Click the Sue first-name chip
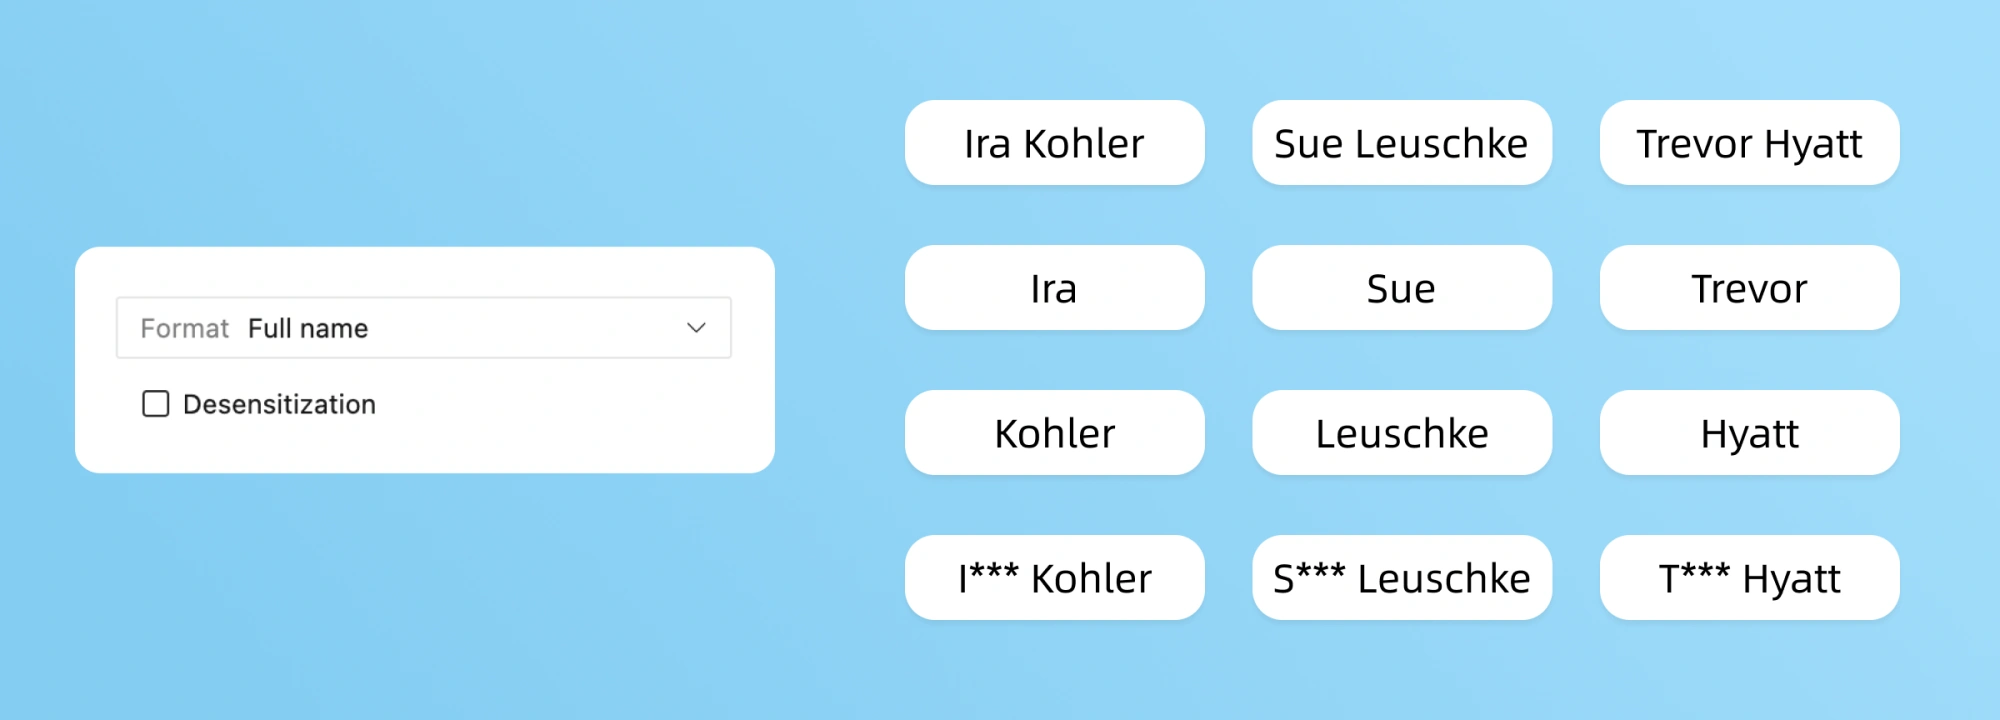Viewport: 2000px width, 720px height. (1401, 288)
